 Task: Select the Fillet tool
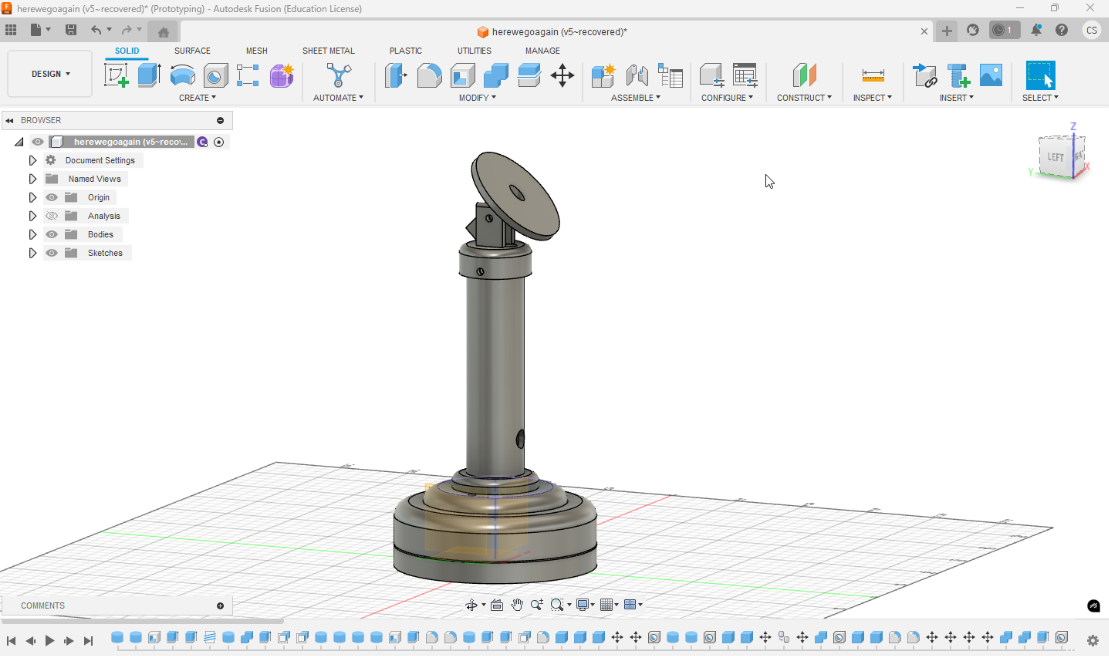pos(429,75)
